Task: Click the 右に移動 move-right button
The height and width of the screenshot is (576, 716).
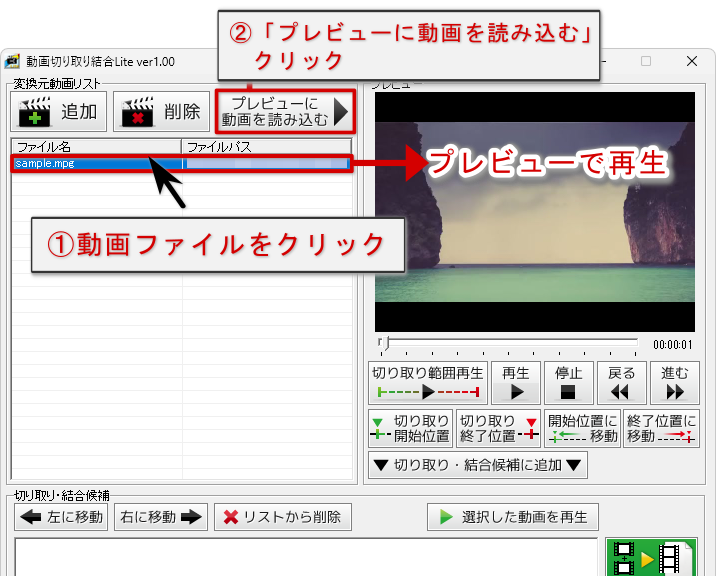Action: click(161, 518)
